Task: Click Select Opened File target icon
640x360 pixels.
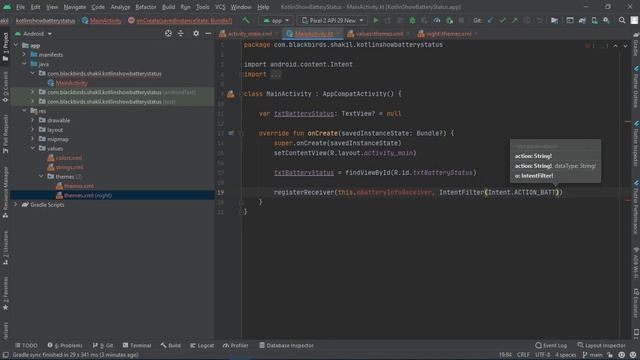Action: pos(168,33)
